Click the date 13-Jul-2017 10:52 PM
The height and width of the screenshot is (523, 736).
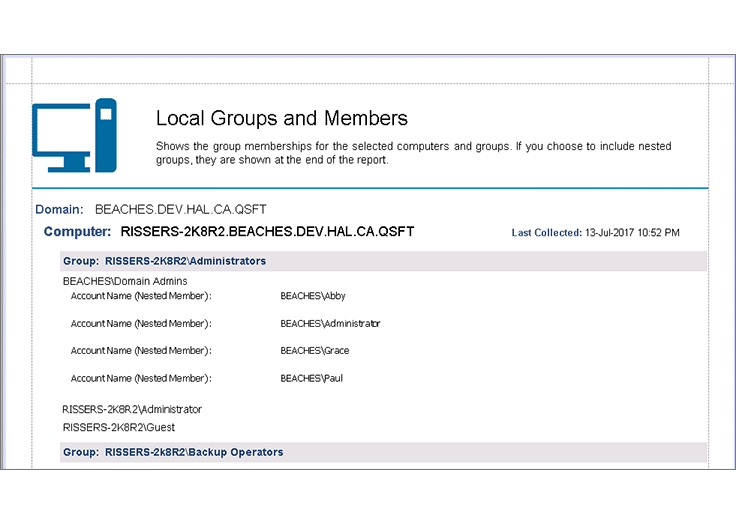click(632, 233)
